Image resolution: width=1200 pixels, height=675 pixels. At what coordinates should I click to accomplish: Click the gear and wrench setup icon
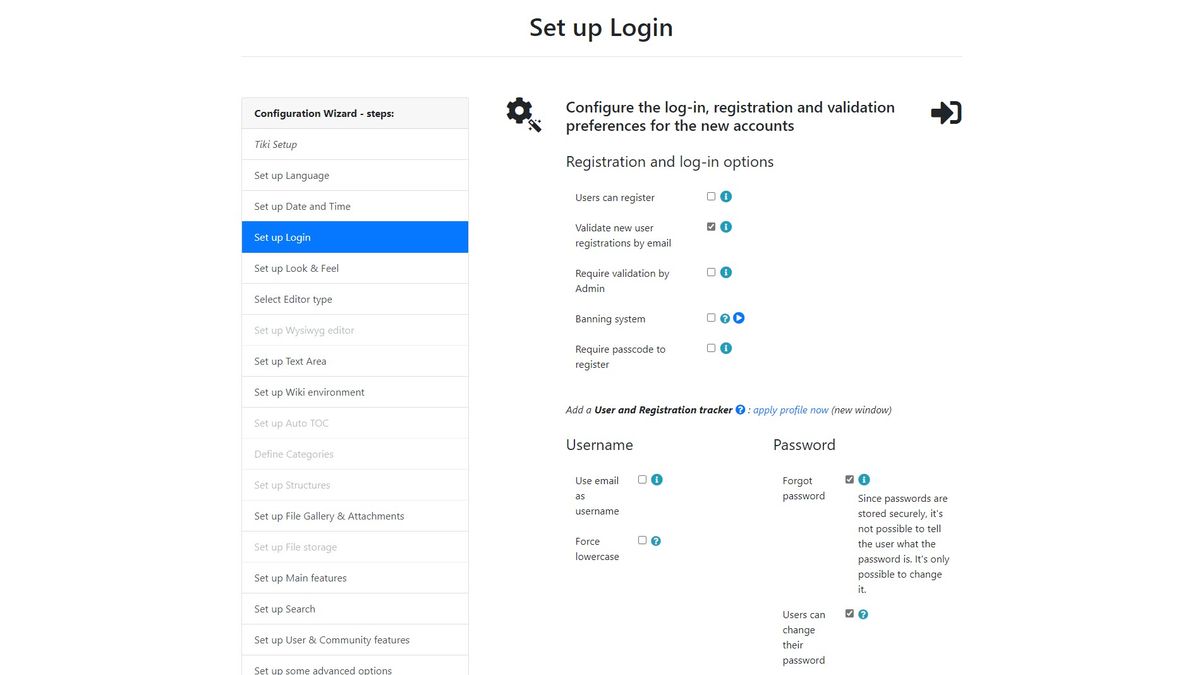[x=523, y=114]
